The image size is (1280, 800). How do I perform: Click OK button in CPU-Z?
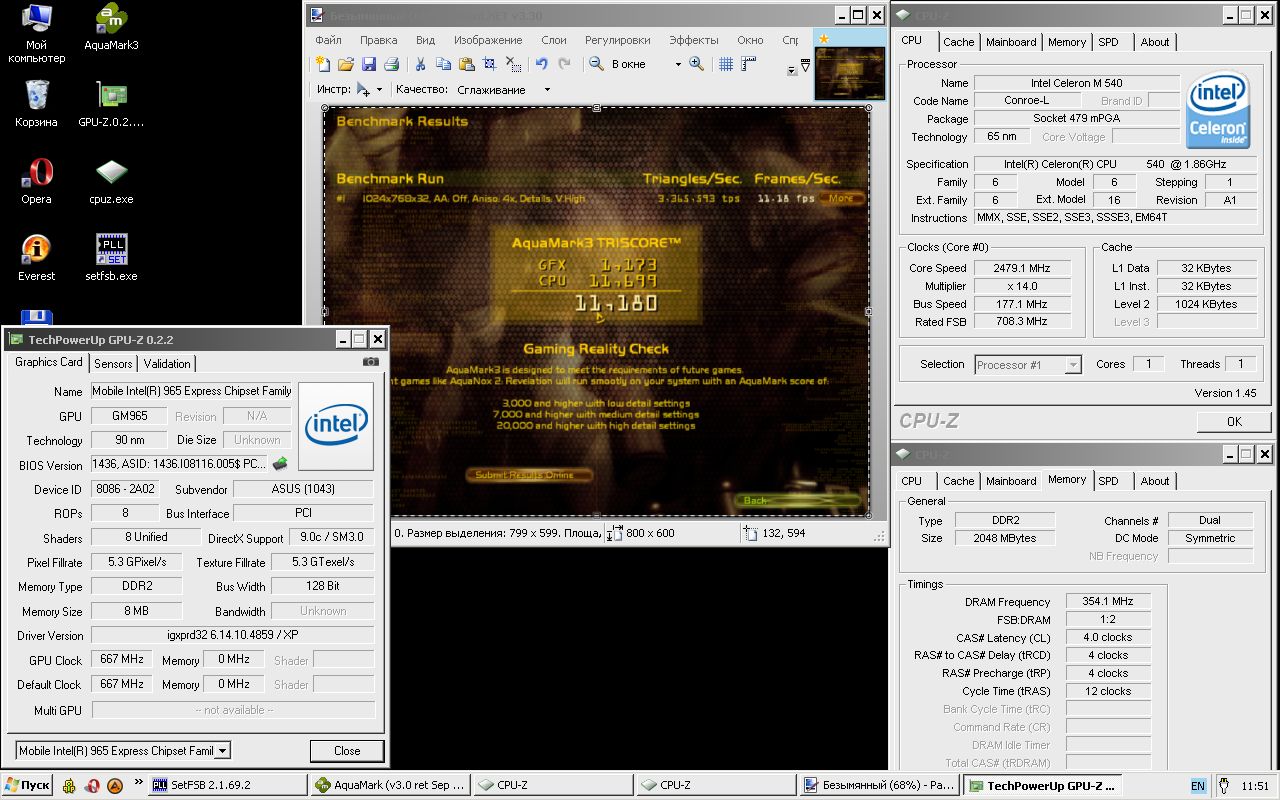coord(1234,421)
